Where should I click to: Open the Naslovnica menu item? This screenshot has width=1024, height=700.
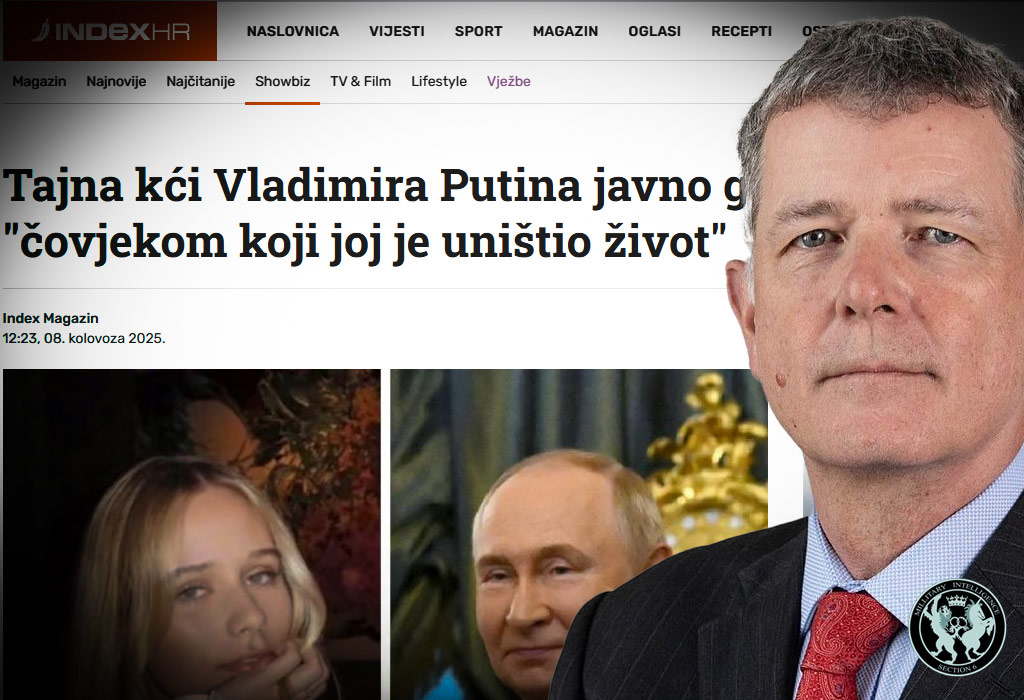click(x=293, y=31)
